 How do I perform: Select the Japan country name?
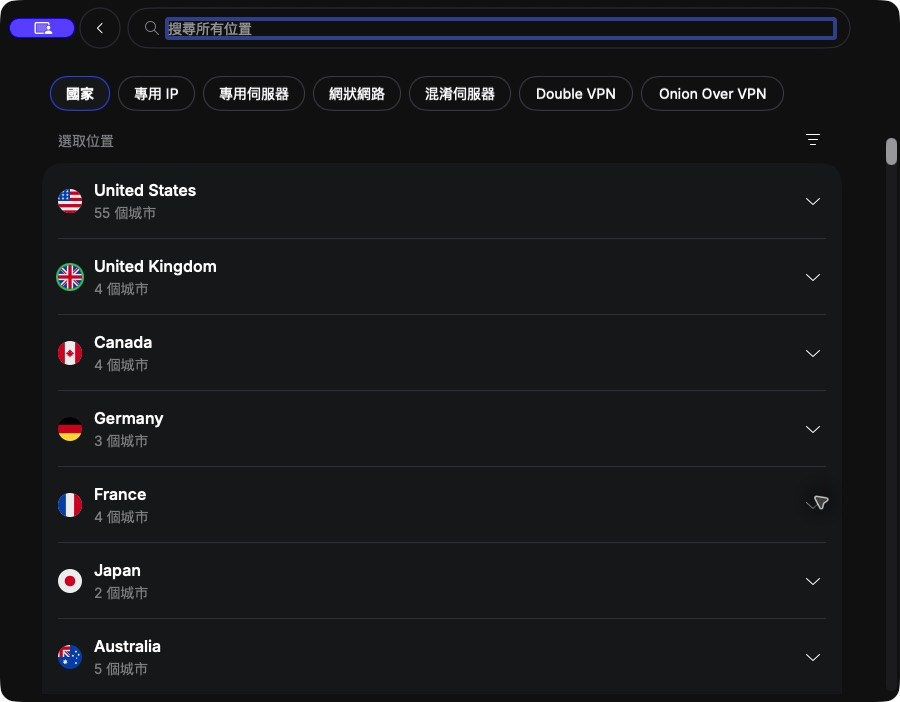click(118, 571)
